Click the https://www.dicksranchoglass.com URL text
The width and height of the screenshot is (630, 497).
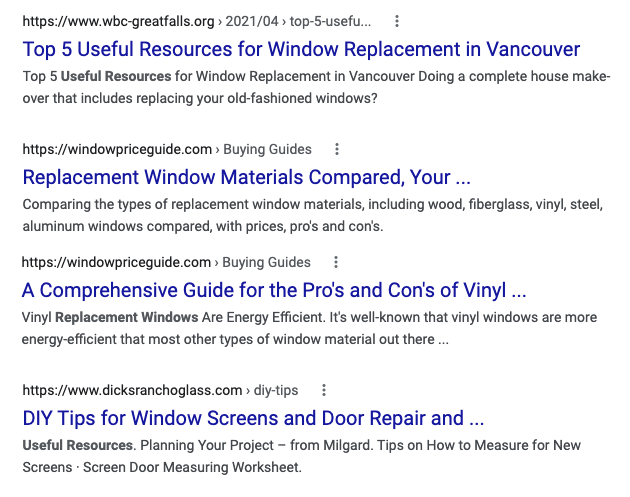(132, 391)
